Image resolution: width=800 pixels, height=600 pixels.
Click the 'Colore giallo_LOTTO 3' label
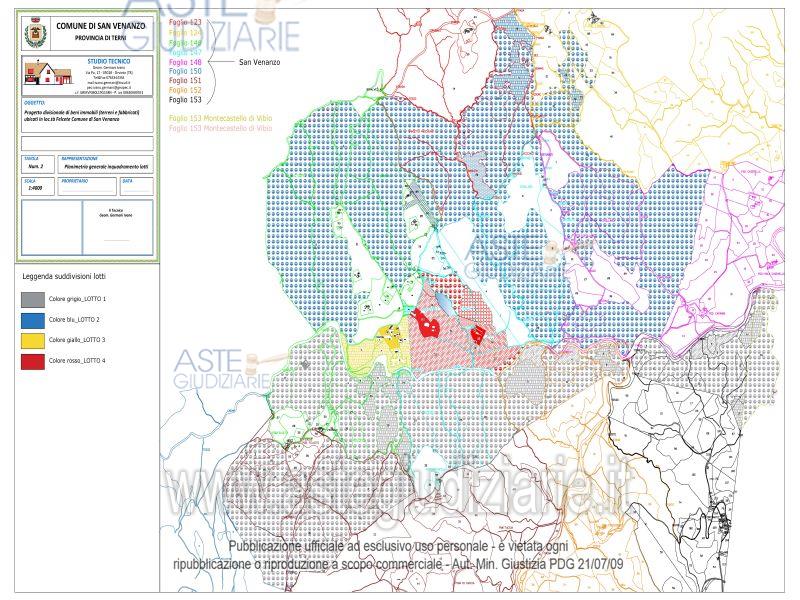click(77, 340)
